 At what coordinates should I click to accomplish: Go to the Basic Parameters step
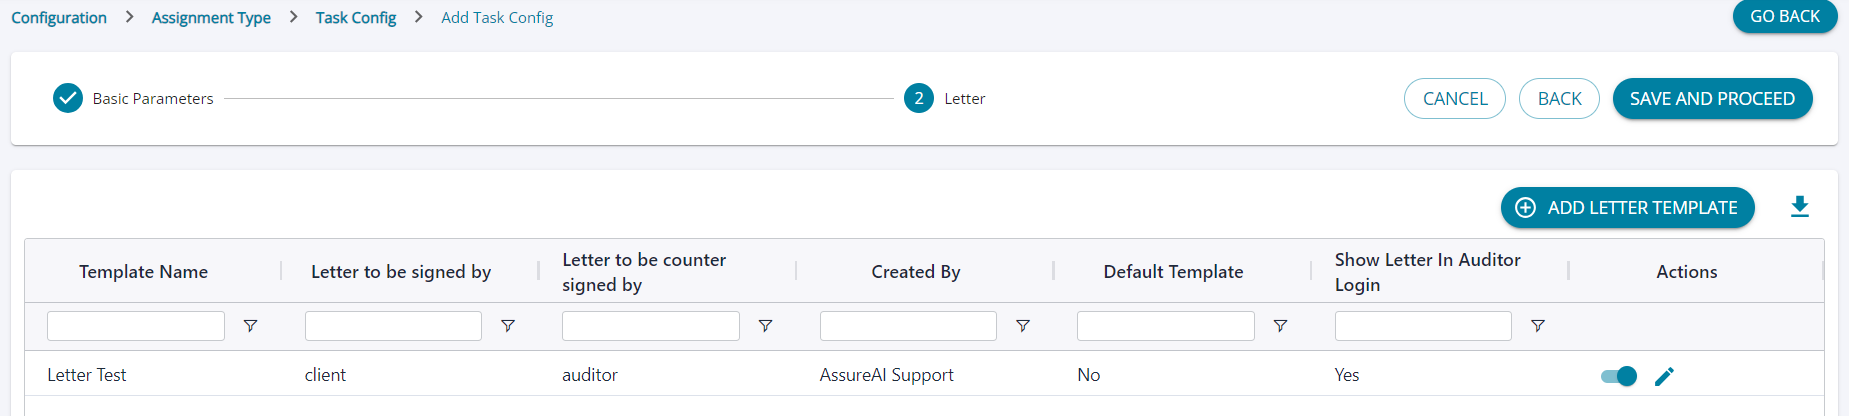[x=68, y=98]
